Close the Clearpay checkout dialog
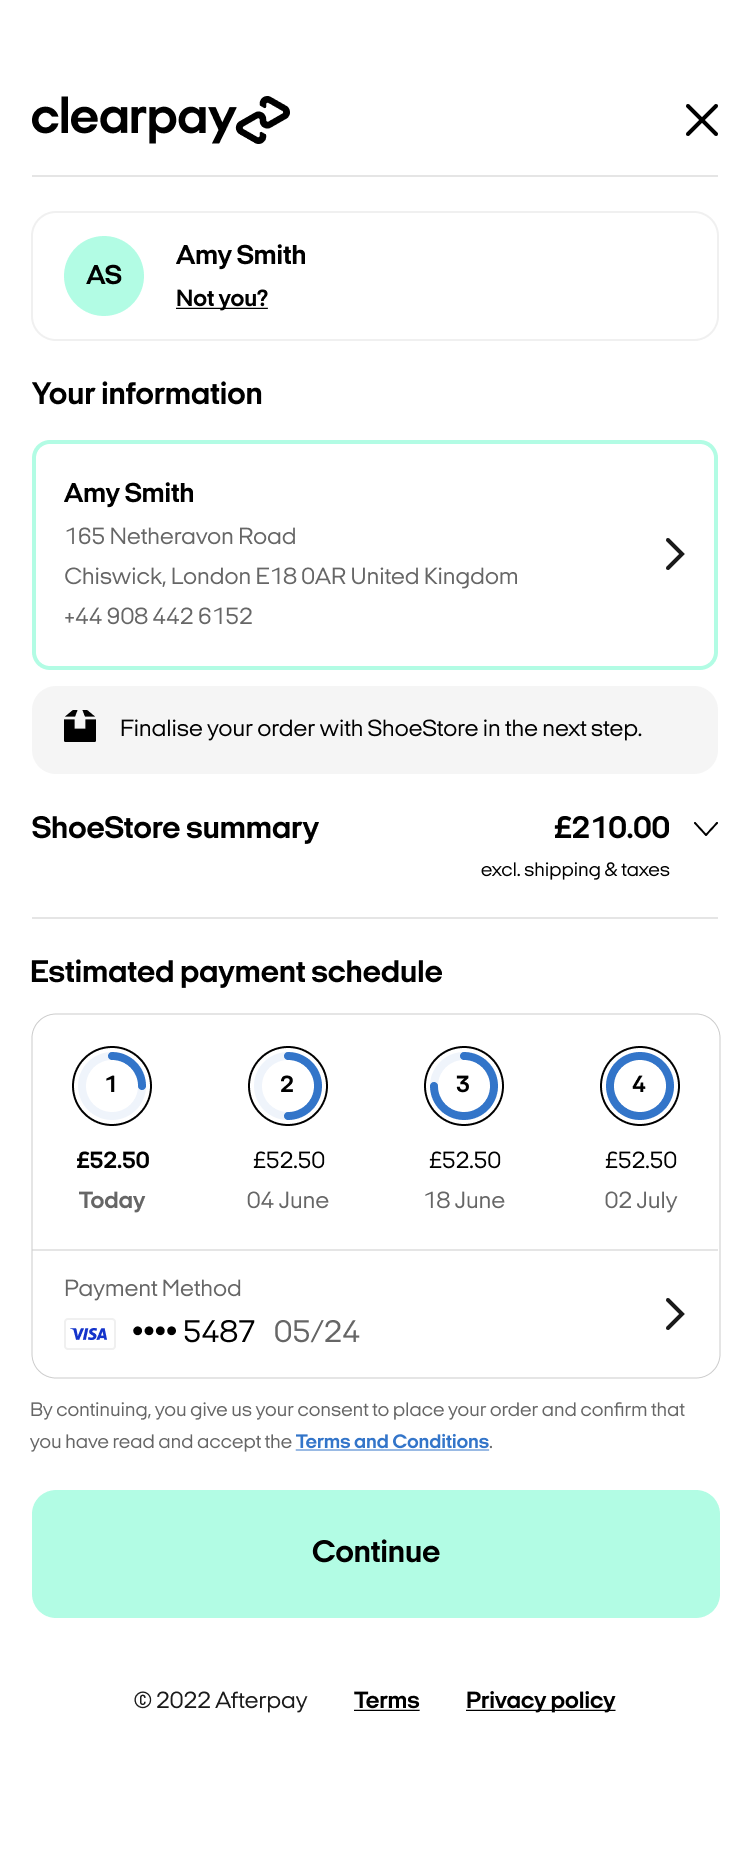Image resolution: width=750 pixels, height=1862 pixels. [702, 120]
